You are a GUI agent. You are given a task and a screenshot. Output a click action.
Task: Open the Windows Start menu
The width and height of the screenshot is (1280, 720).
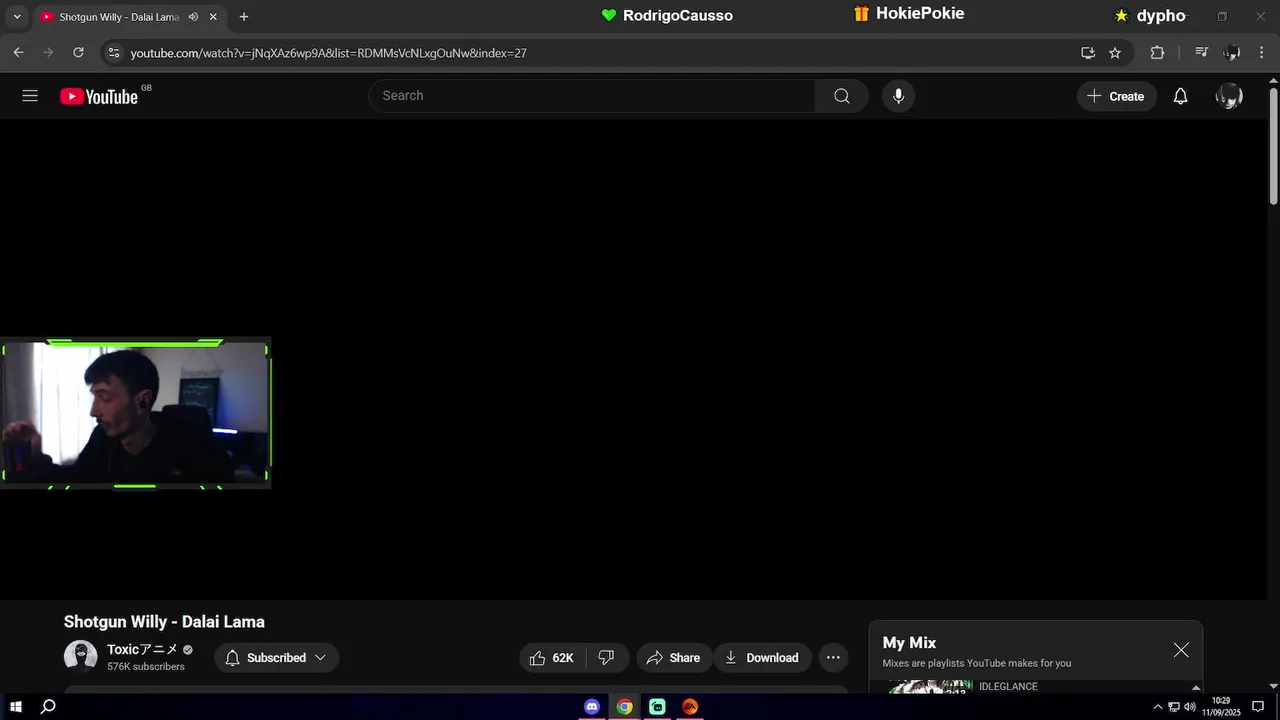(x=16, y=707)
